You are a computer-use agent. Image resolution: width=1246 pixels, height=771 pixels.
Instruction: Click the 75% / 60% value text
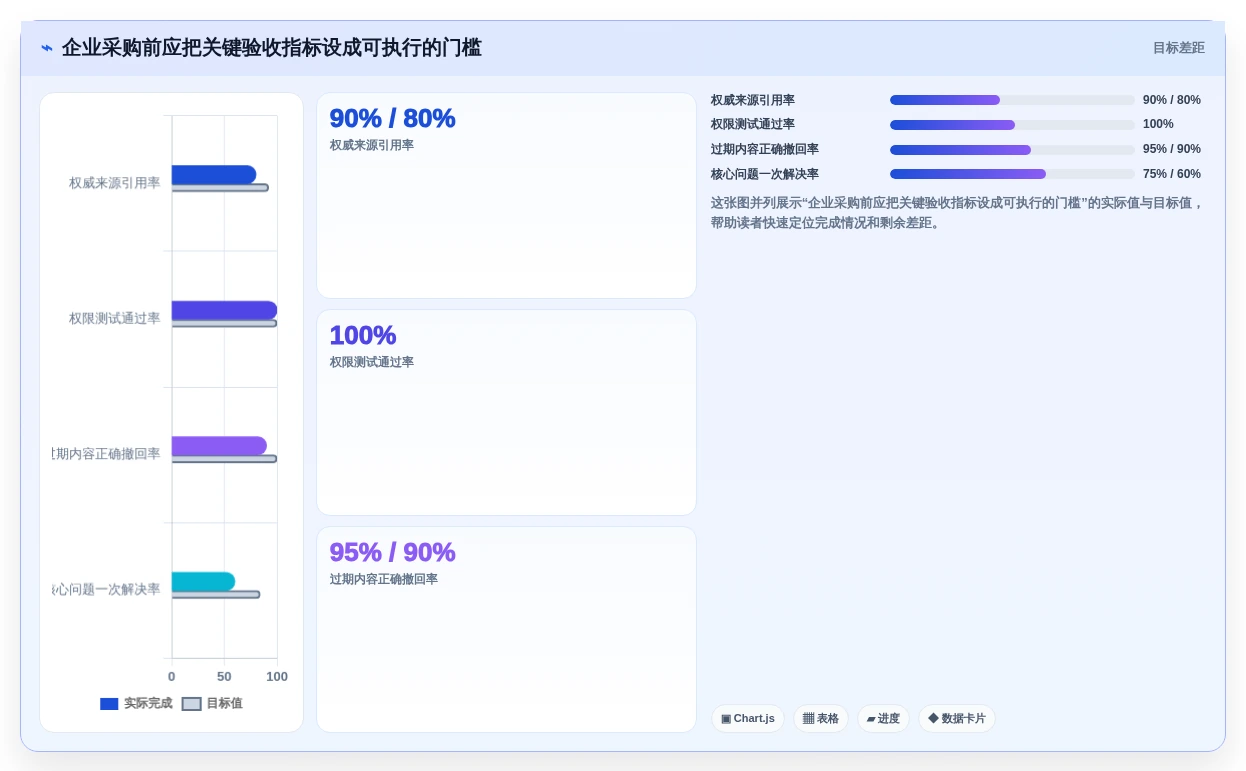click(1172, 174)
